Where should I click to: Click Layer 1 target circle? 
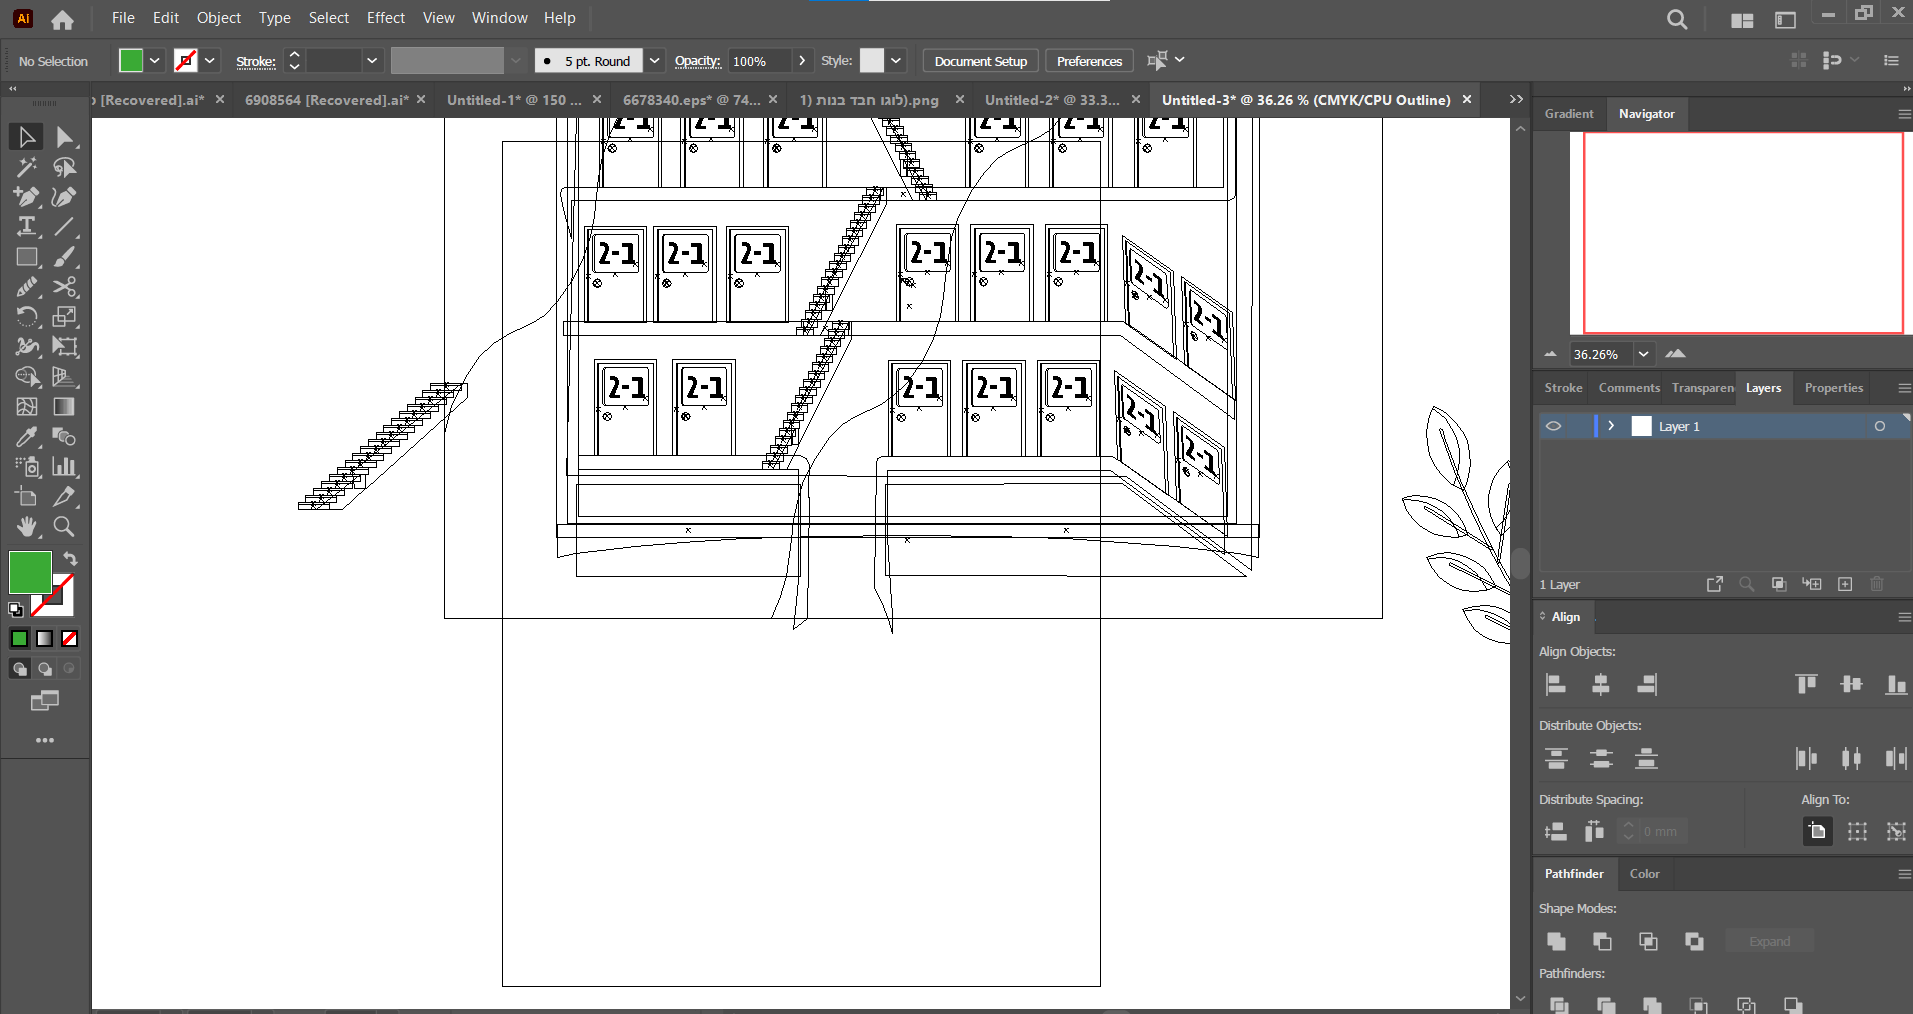1880,426
